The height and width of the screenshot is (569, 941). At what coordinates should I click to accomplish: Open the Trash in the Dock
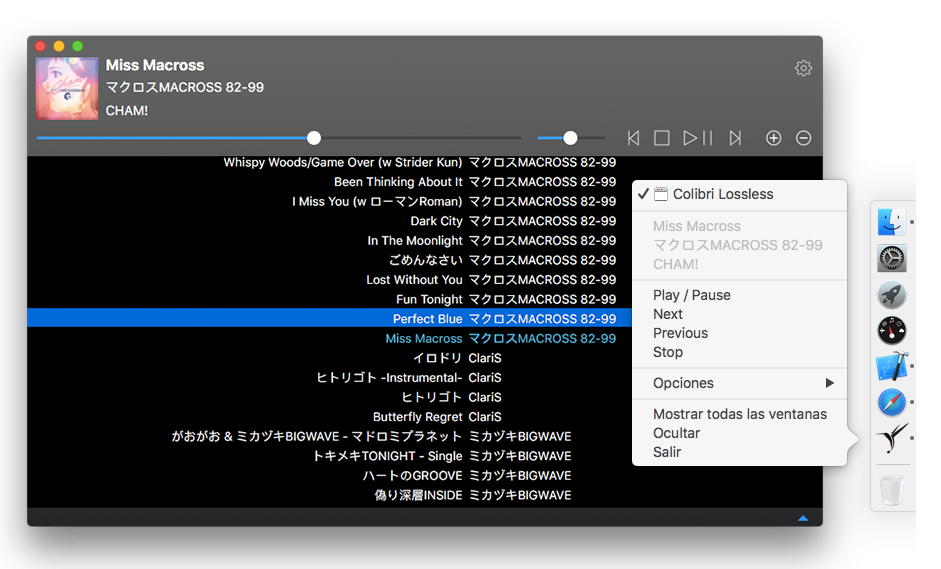pos(892,490)
